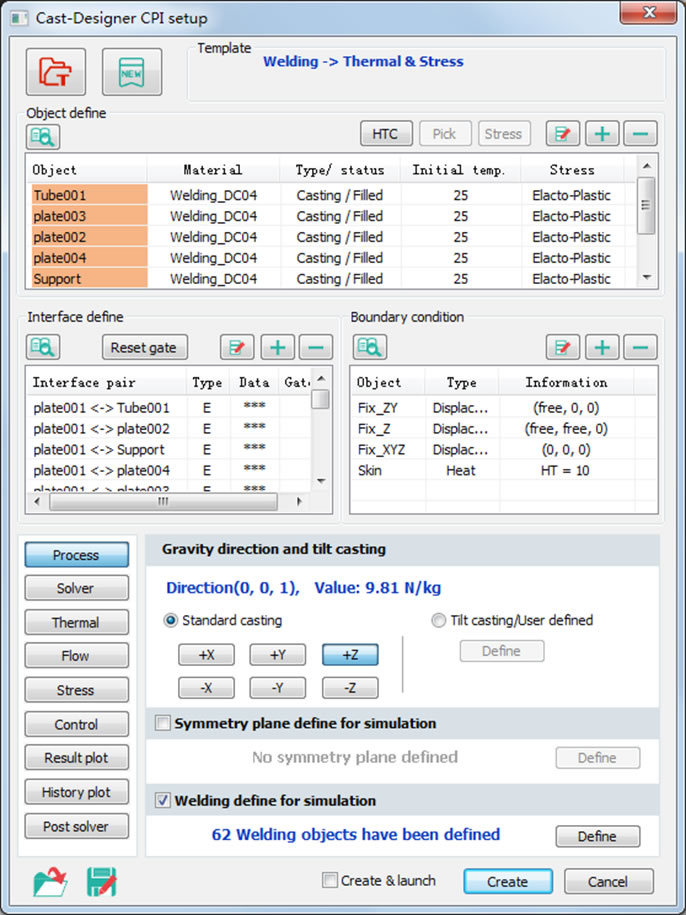Click the open-setup folder icon at bottom left
The height and width of the screenshot is (915, 686).
point(50,881)
